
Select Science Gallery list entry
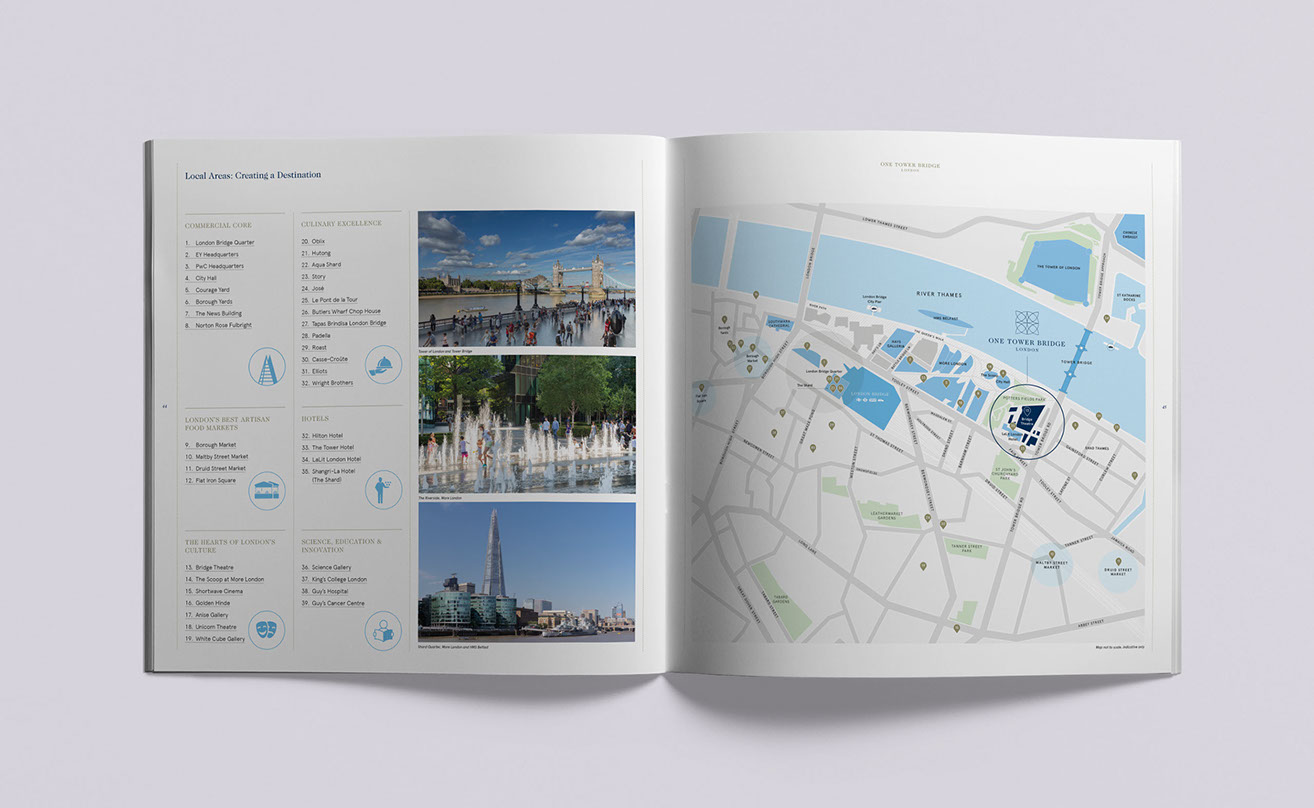(x=331, y=568)
